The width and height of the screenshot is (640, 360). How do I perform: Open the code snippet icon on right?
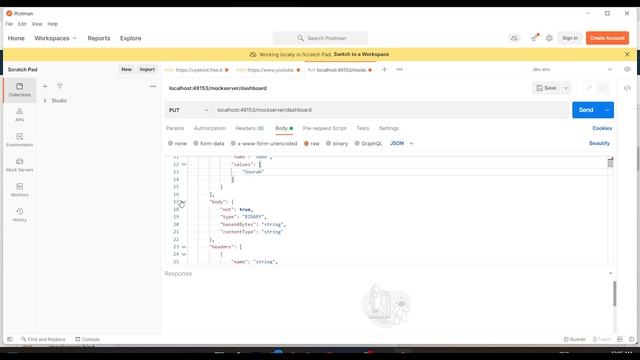click(x=627, y=88)
